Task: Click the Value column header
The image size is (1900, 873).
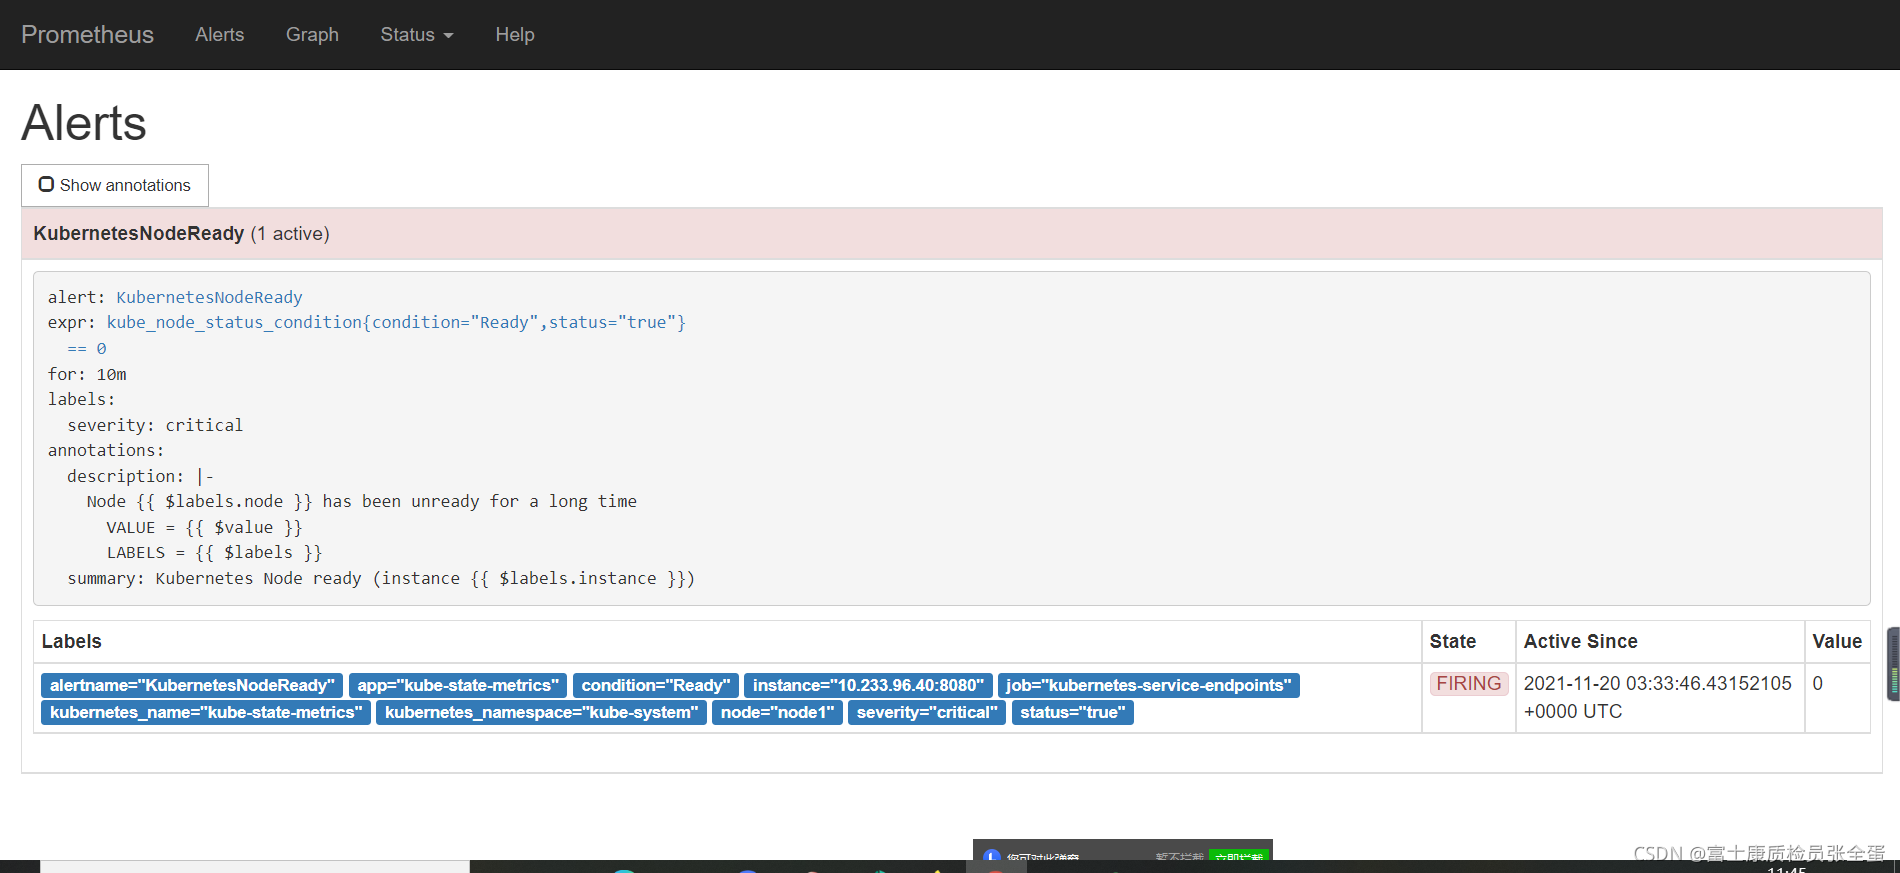Action: (x=1837, y=641)
